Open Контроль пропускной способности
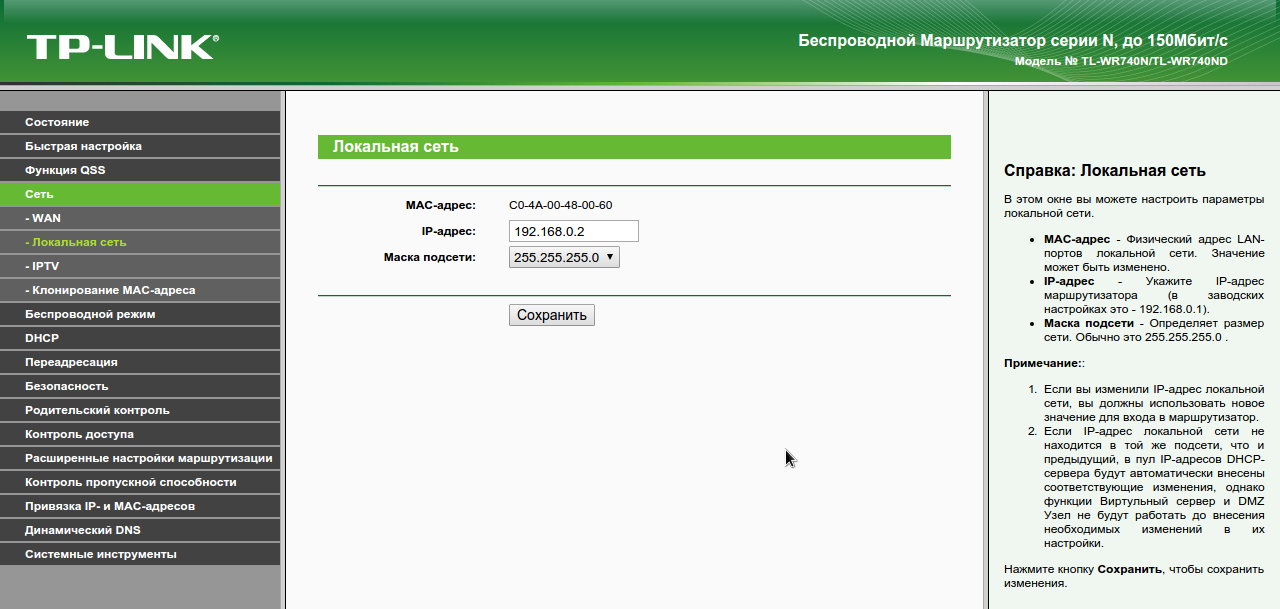The height and width of the screenshot is (609, 1280). click(x=140, y=482)
